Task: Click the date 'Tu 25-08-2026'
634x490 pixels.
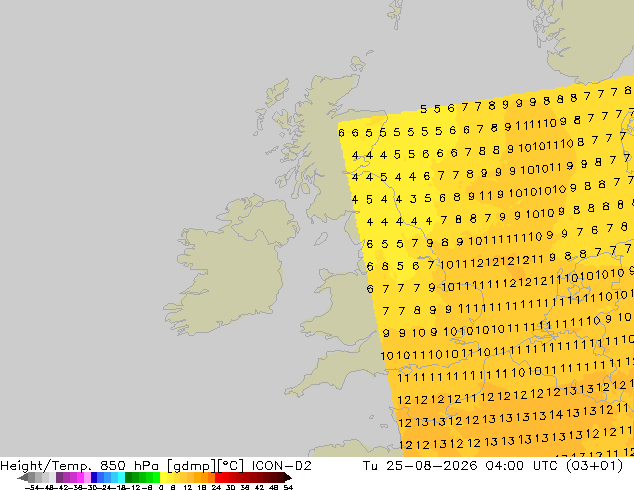Action: pyautogui.click(x=421, y=466)
